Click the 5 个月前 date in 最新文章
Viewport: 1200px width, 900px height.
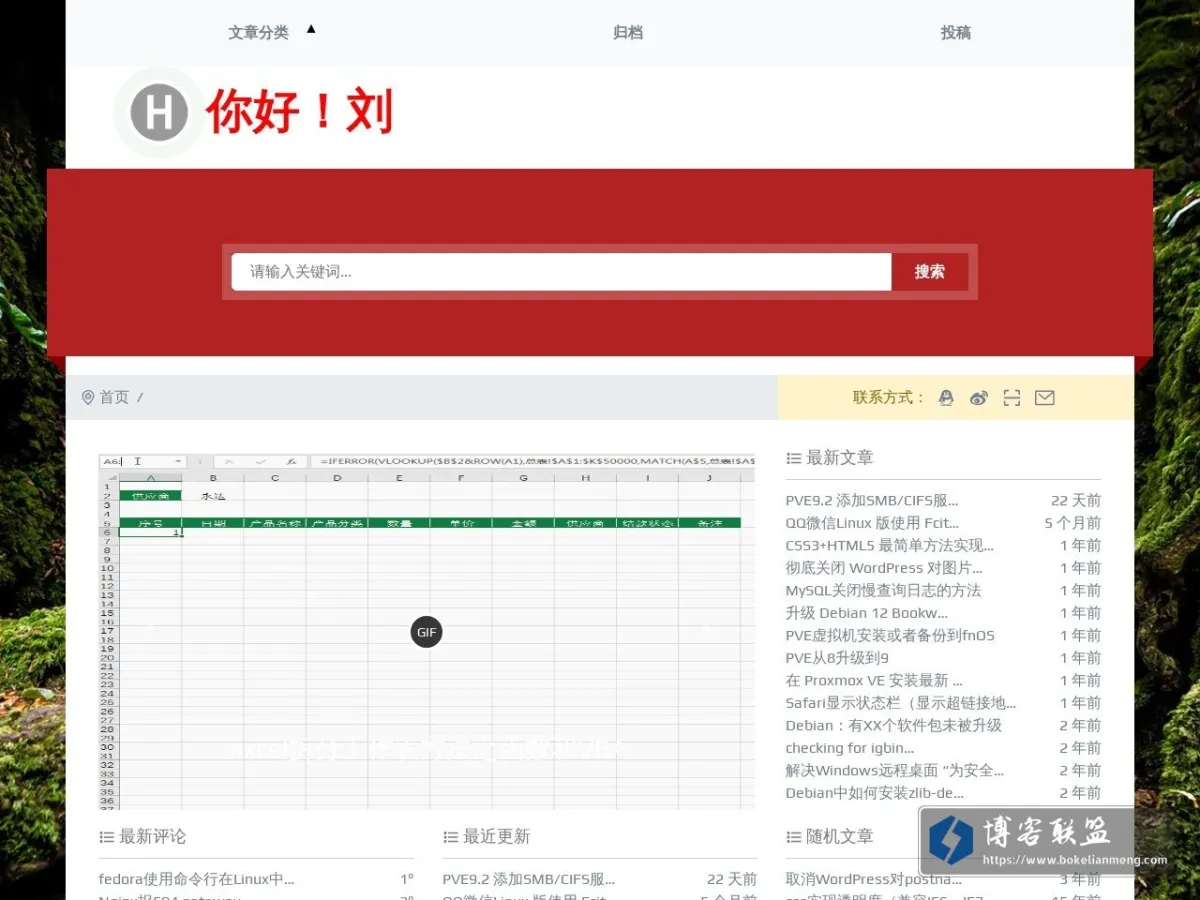(x=1073, y=523)
